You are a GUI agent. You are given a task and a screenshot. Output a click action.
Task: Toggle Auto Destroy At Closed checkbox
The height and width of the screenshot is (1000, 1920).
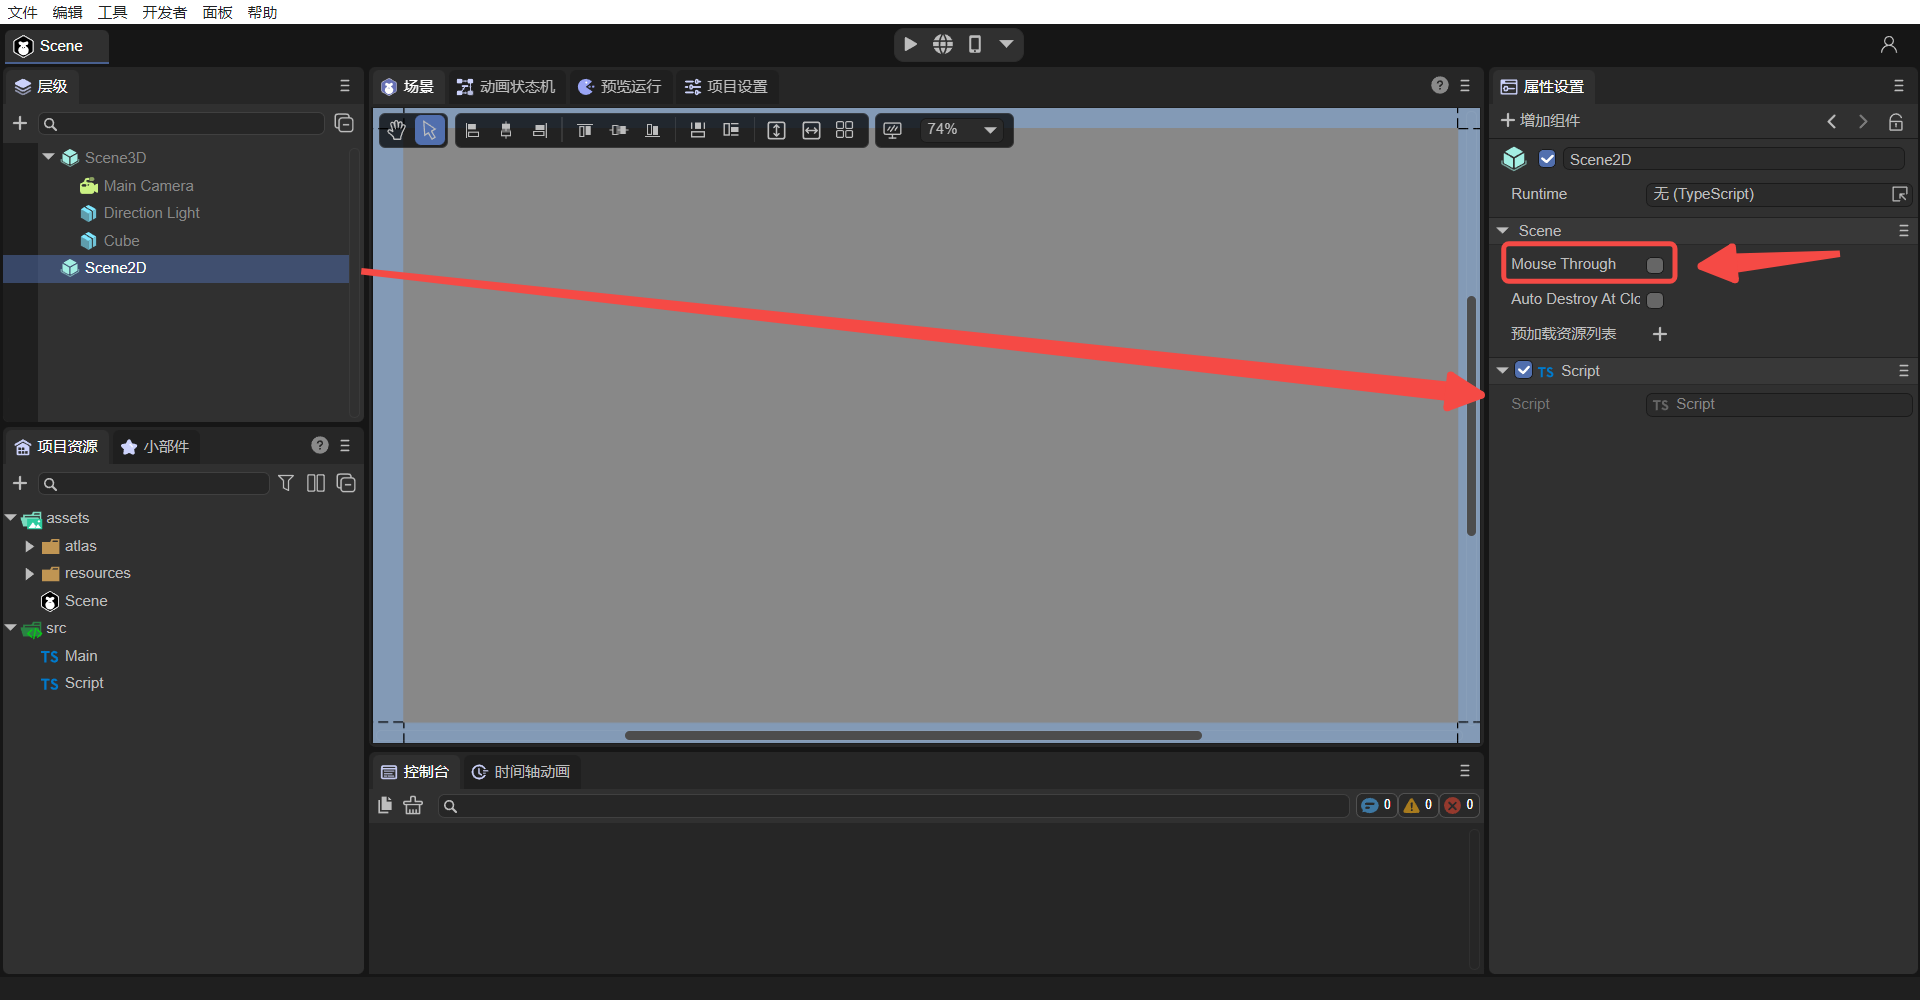click(x=1655, y=300)
